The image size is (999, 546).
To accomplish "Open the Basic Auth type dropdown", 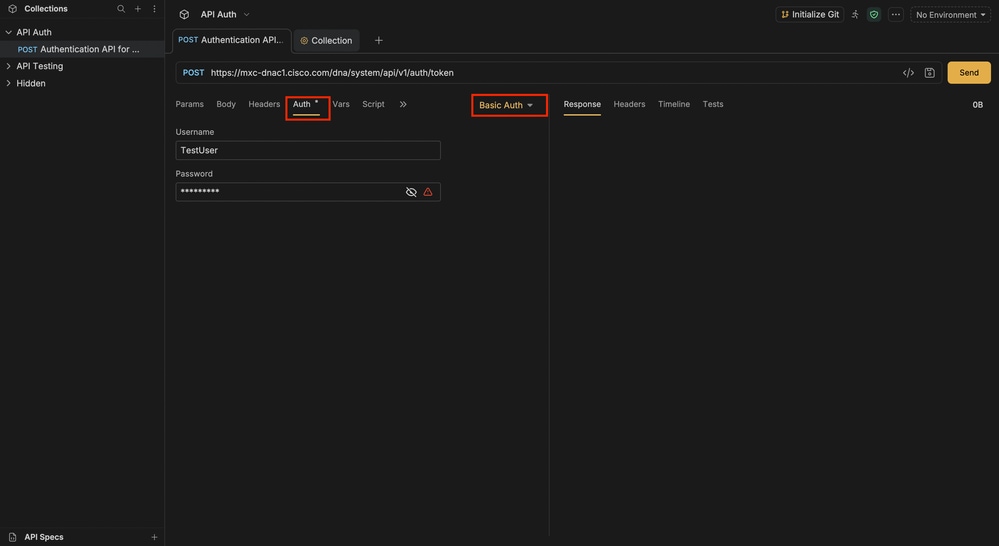I will [x=506, y=105].
